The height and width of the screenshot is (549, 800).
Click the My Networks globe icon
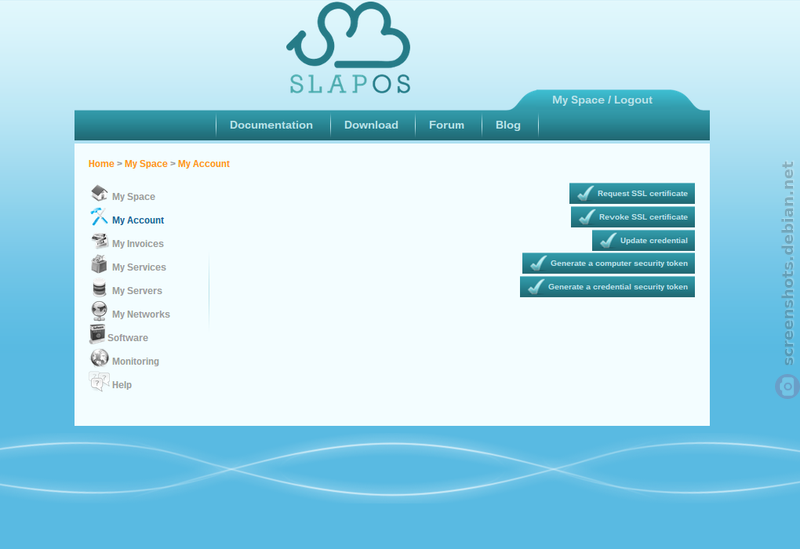click(99, 311)
